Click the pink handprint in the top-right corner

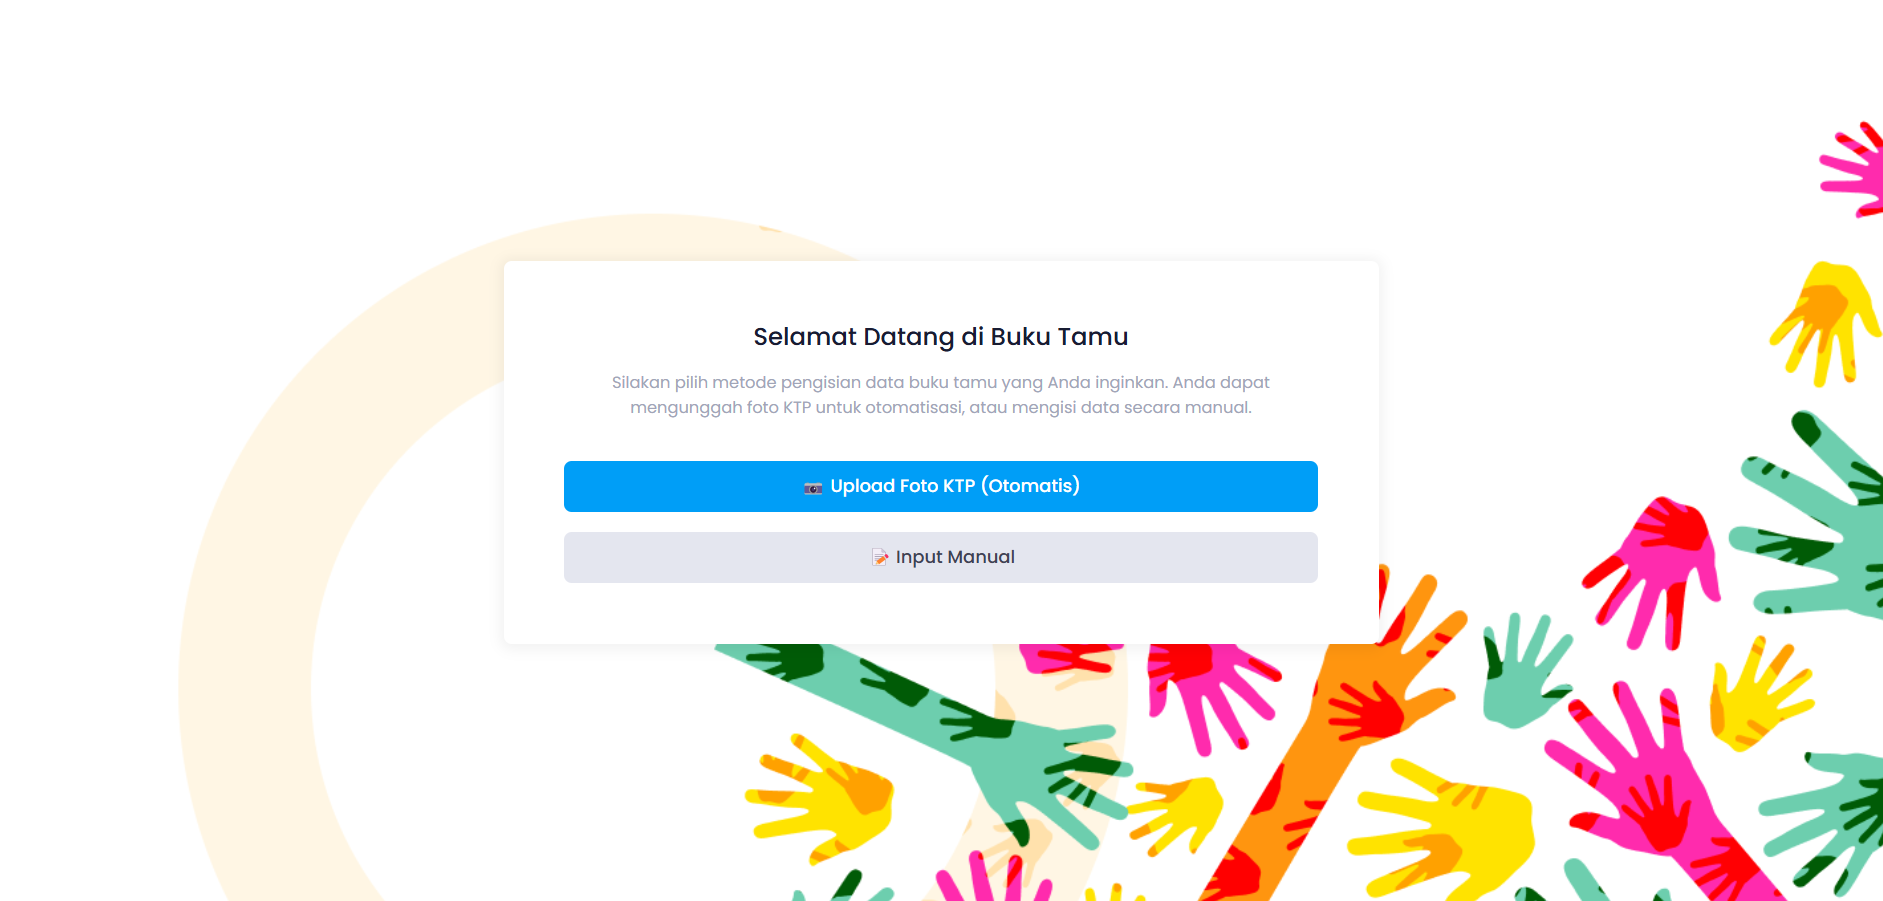1855,170
